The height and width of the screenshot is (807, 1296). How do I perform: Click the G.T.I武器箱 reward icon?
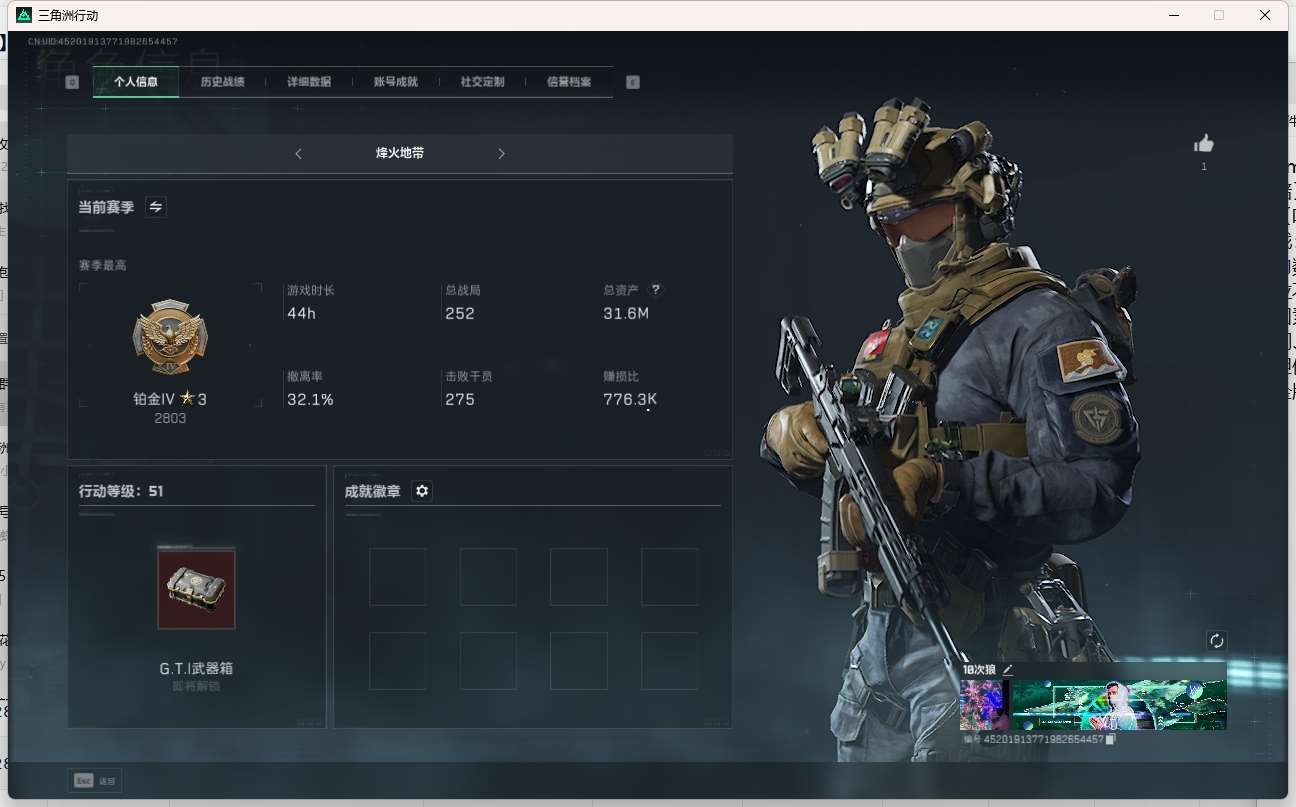point(196,589)
